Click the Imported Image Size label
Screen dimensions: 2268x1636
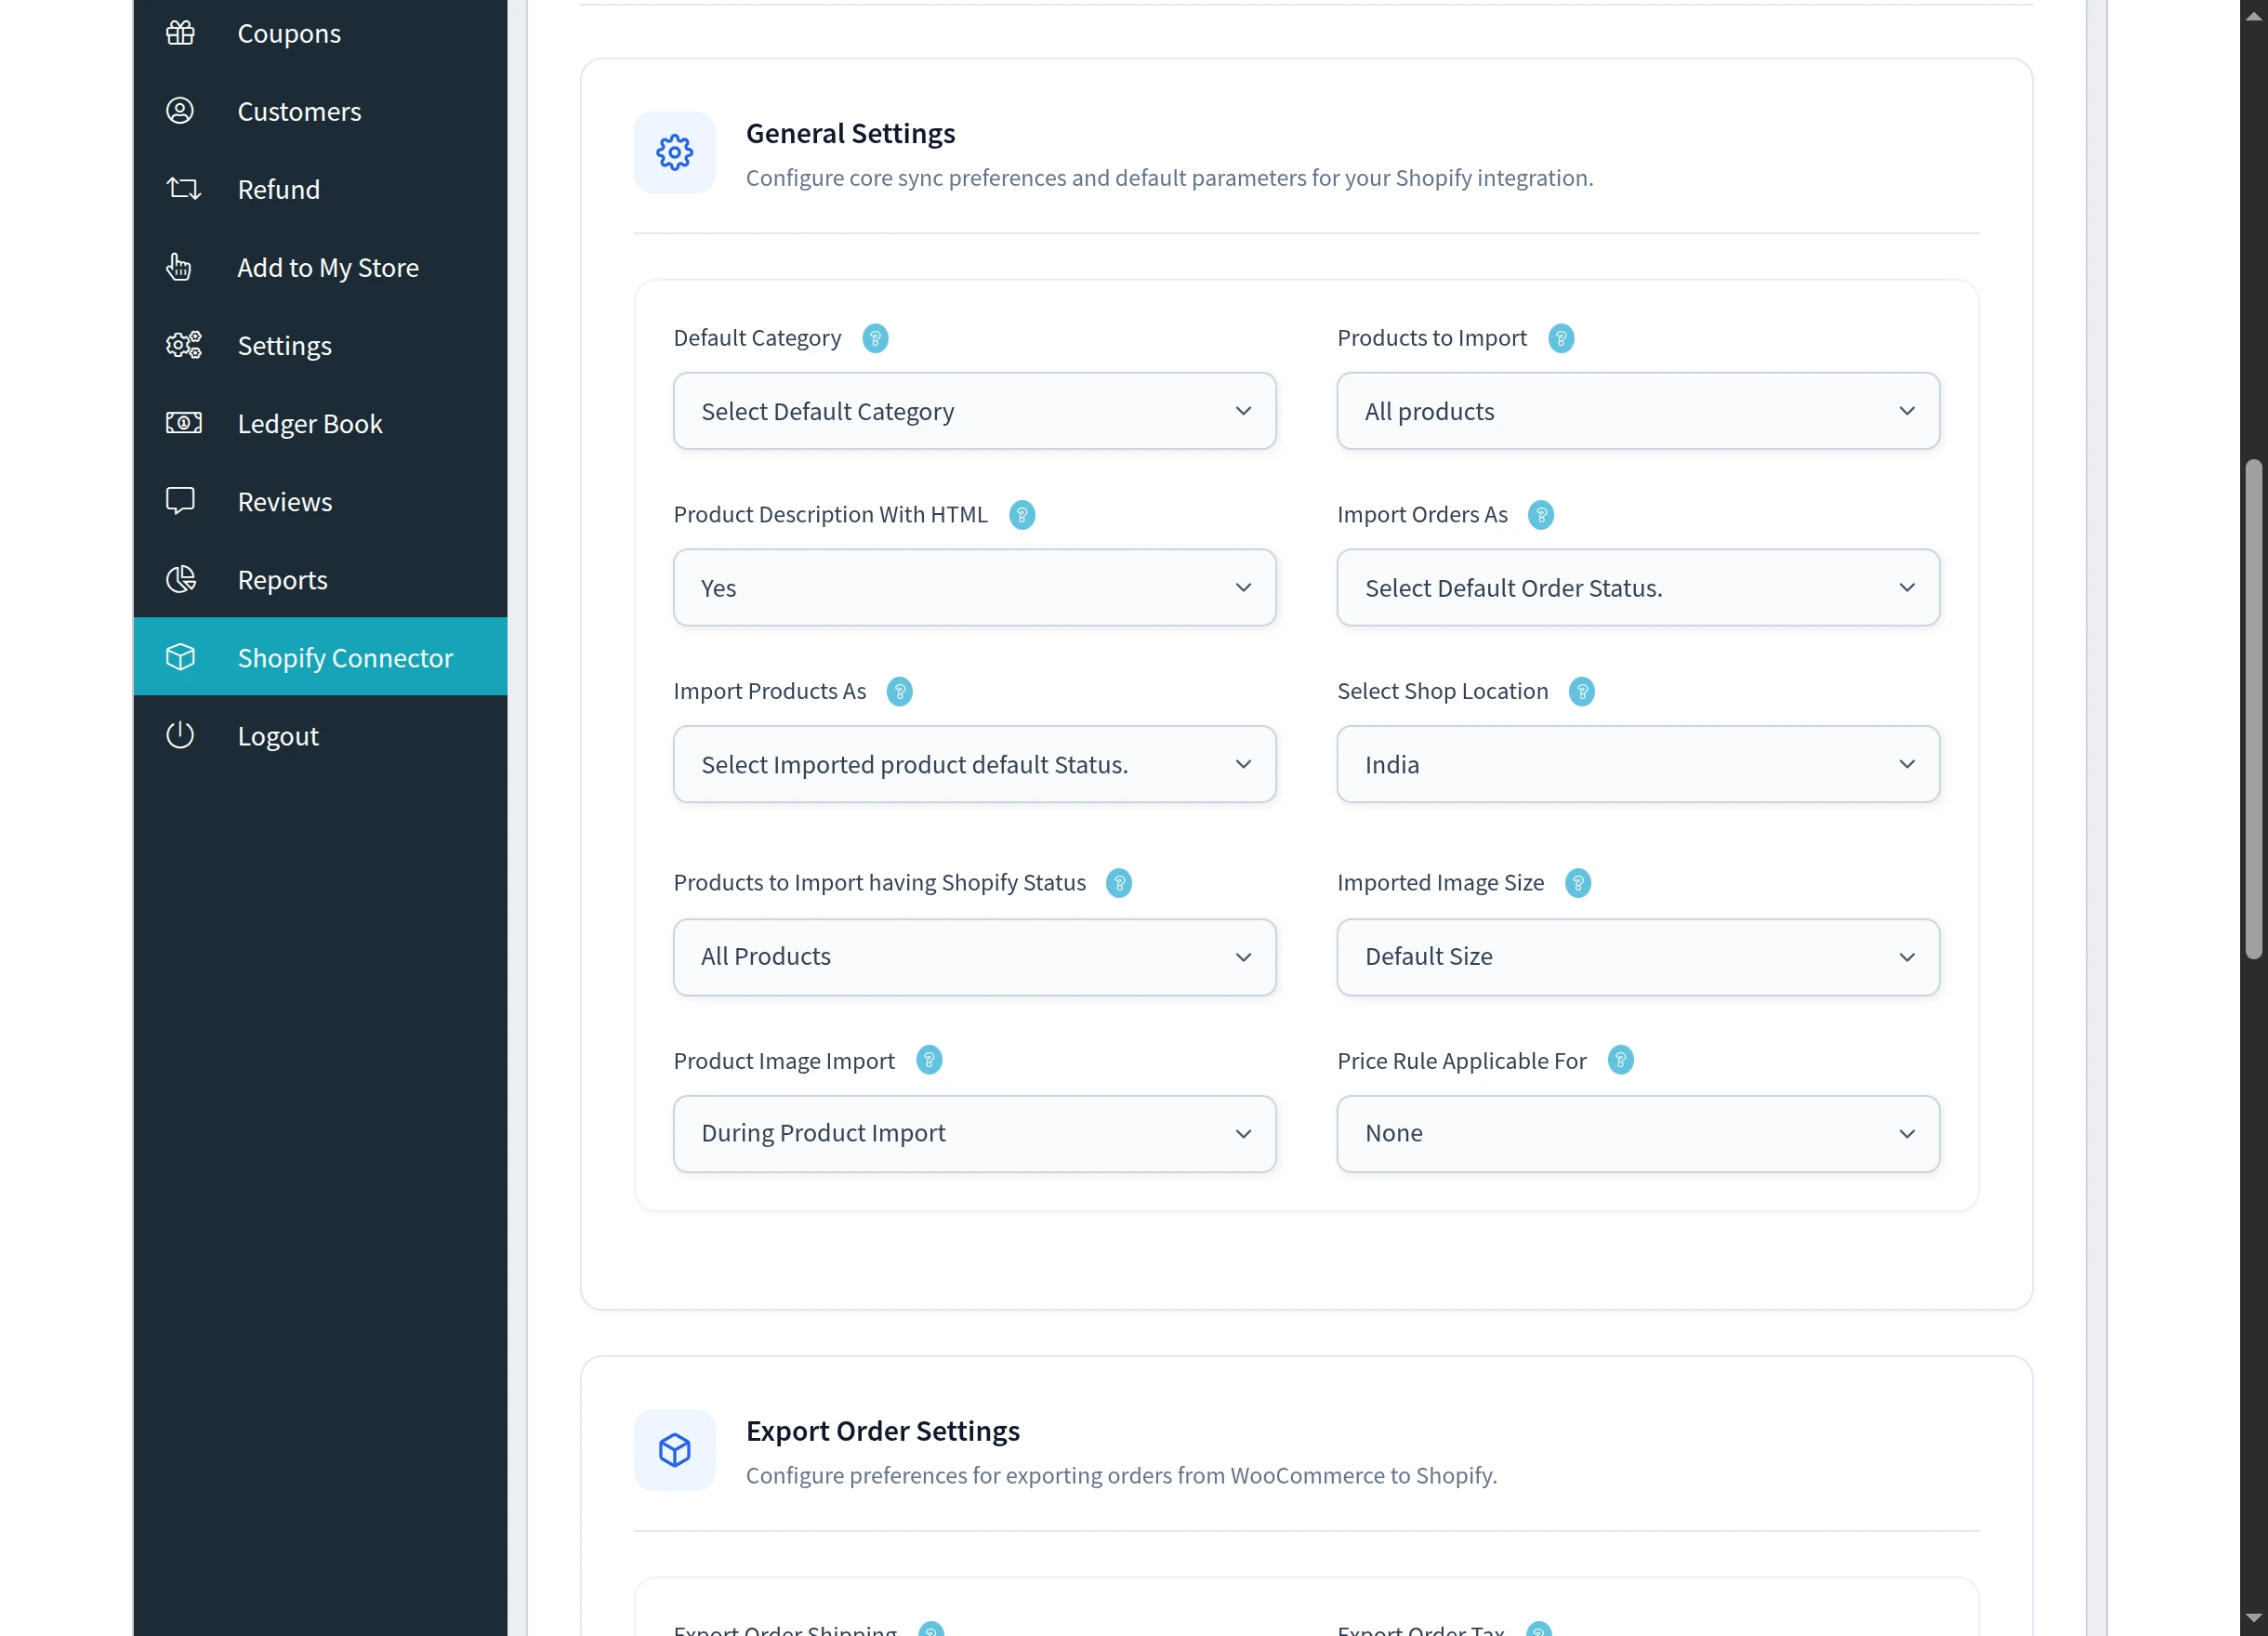coord(1441,882)
